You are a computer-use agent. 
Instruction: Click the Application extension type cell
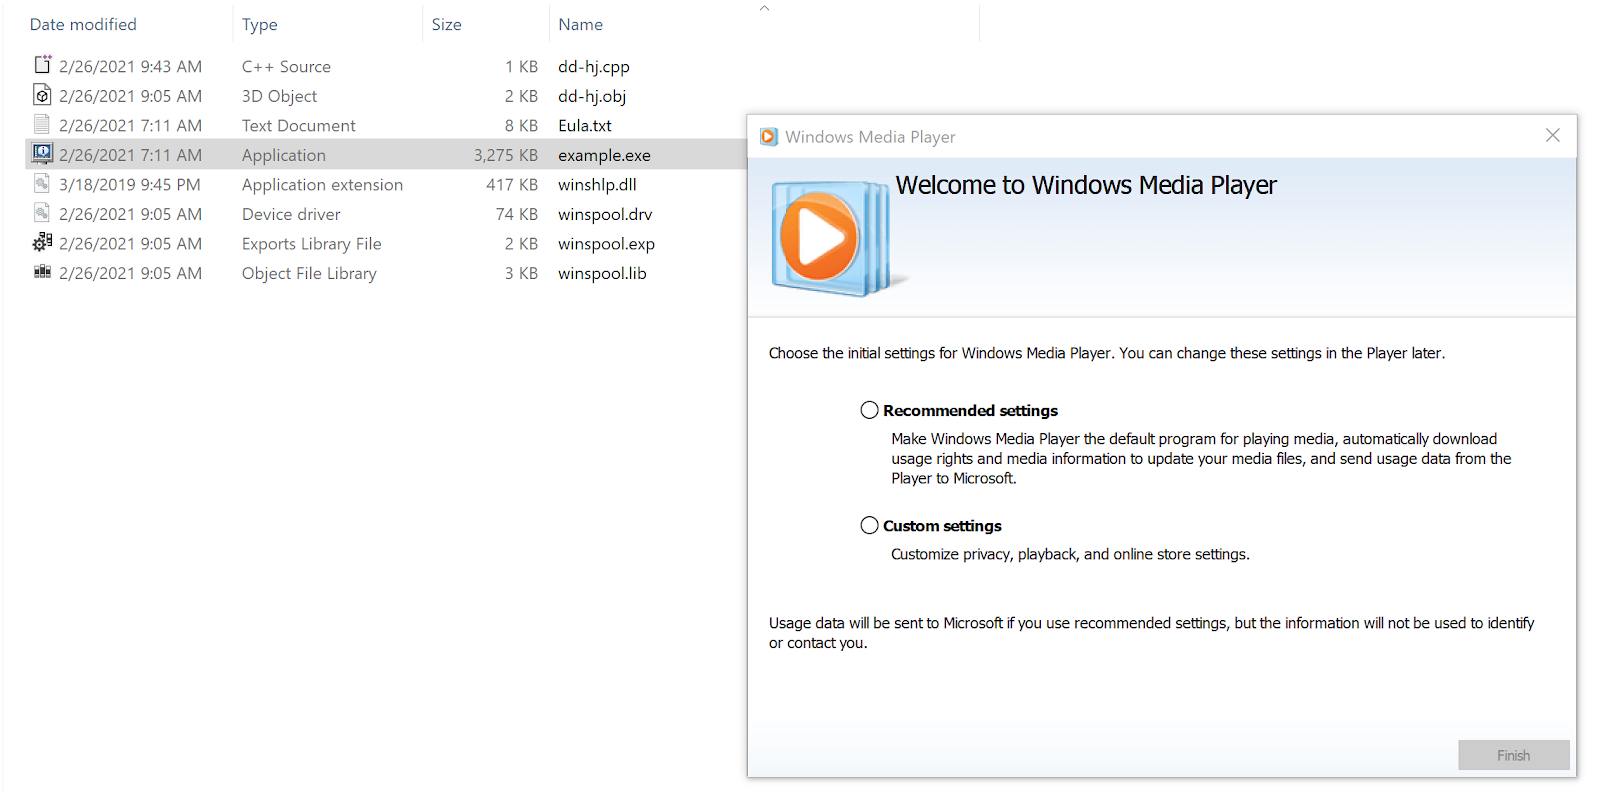(x=322, y=184)
